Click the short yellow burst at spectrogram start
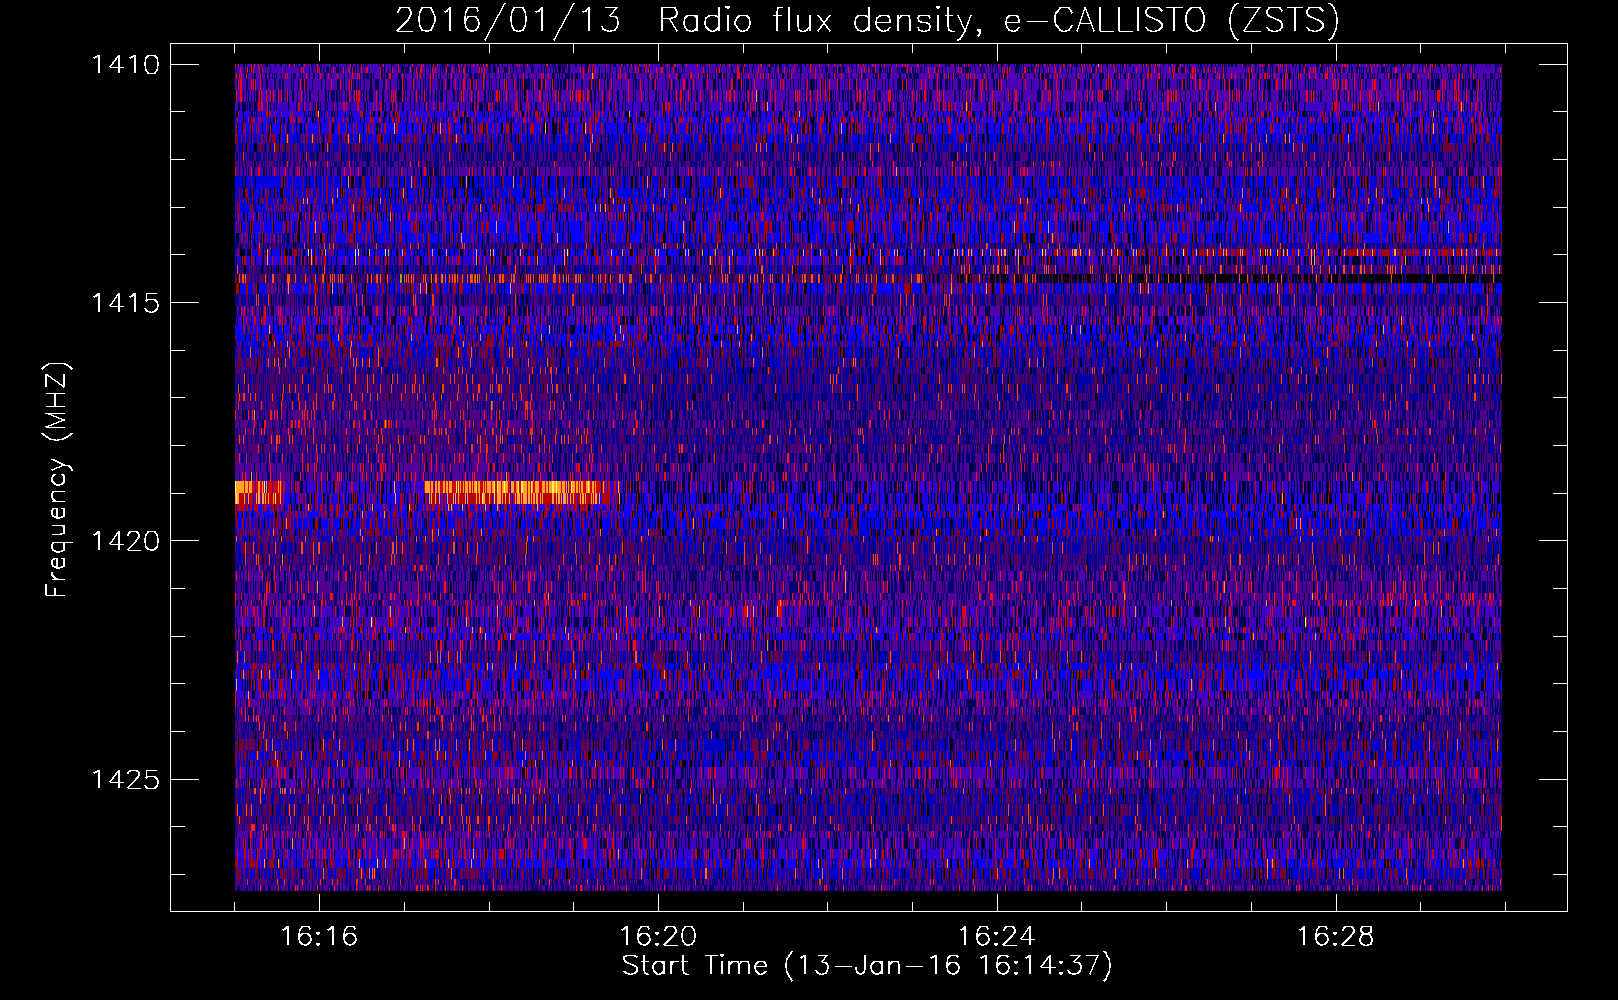 pyautogui.click(x=257, y=491)
